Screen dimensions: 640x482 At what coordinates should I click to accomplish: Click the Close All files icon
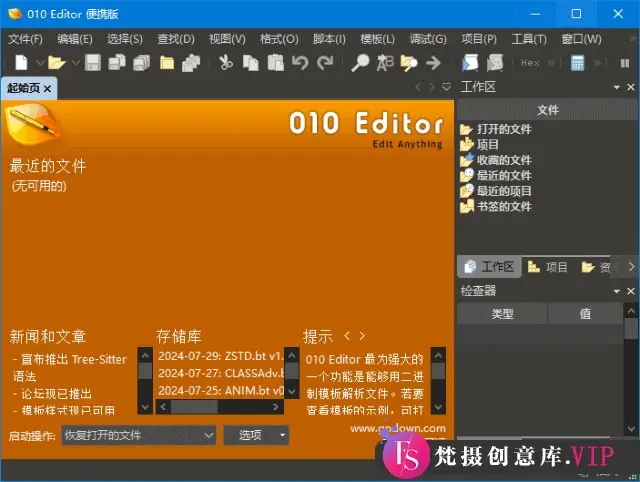pyautogui.click(x=191, y=63)
